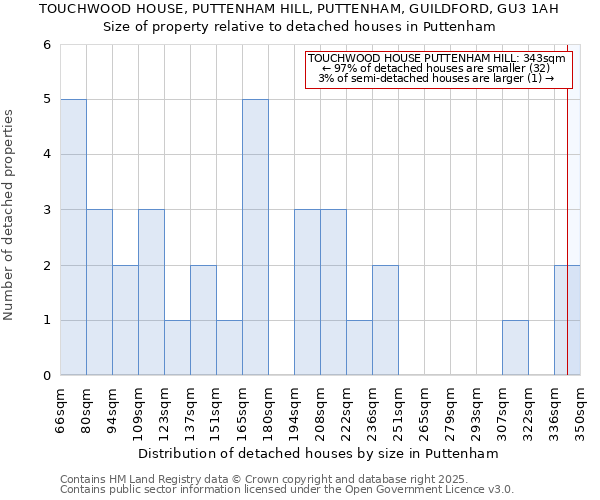Click the bar starting at 66sqm
This screenshot has height=500, width=600.
(73, 238)
